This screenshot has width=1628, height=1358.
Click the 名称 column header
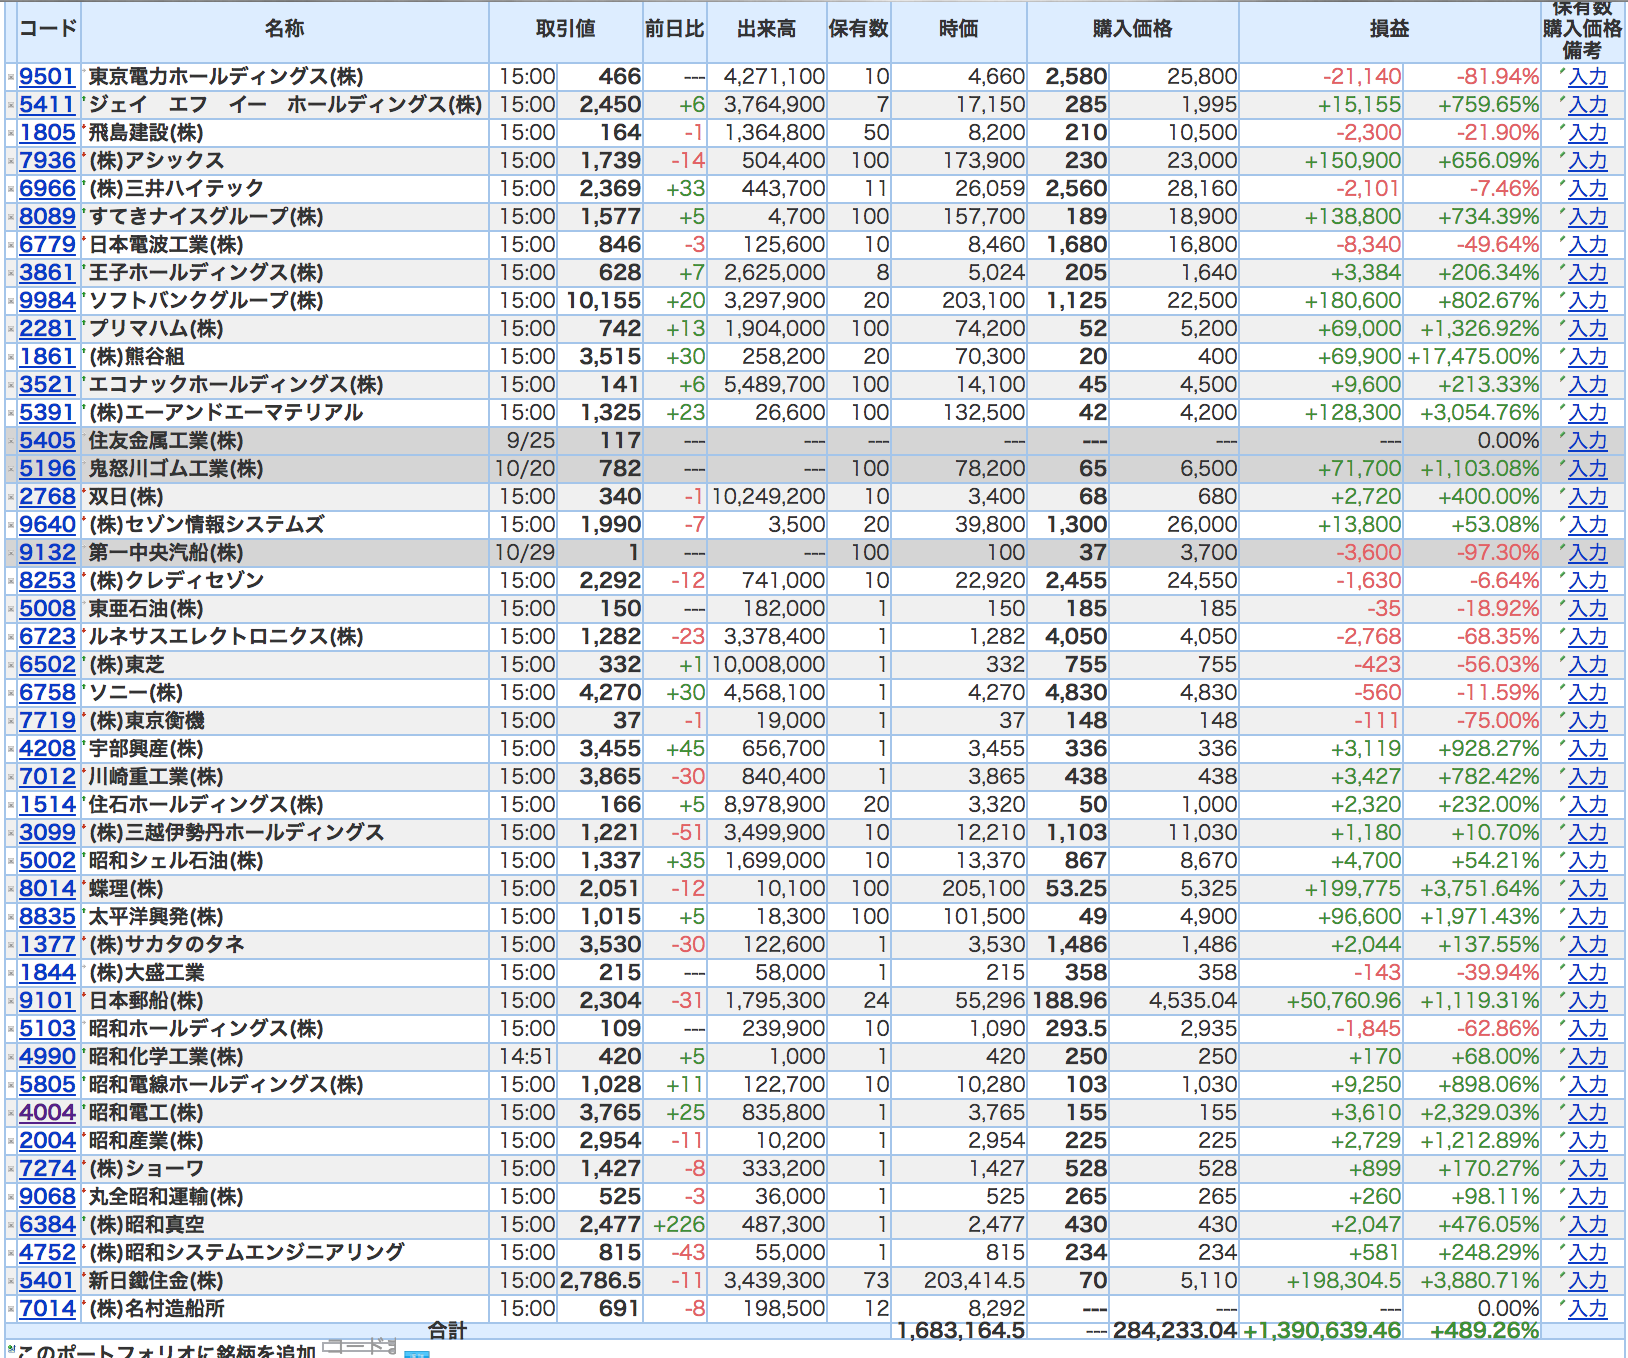pyautogui.click(x=285, y=29)
